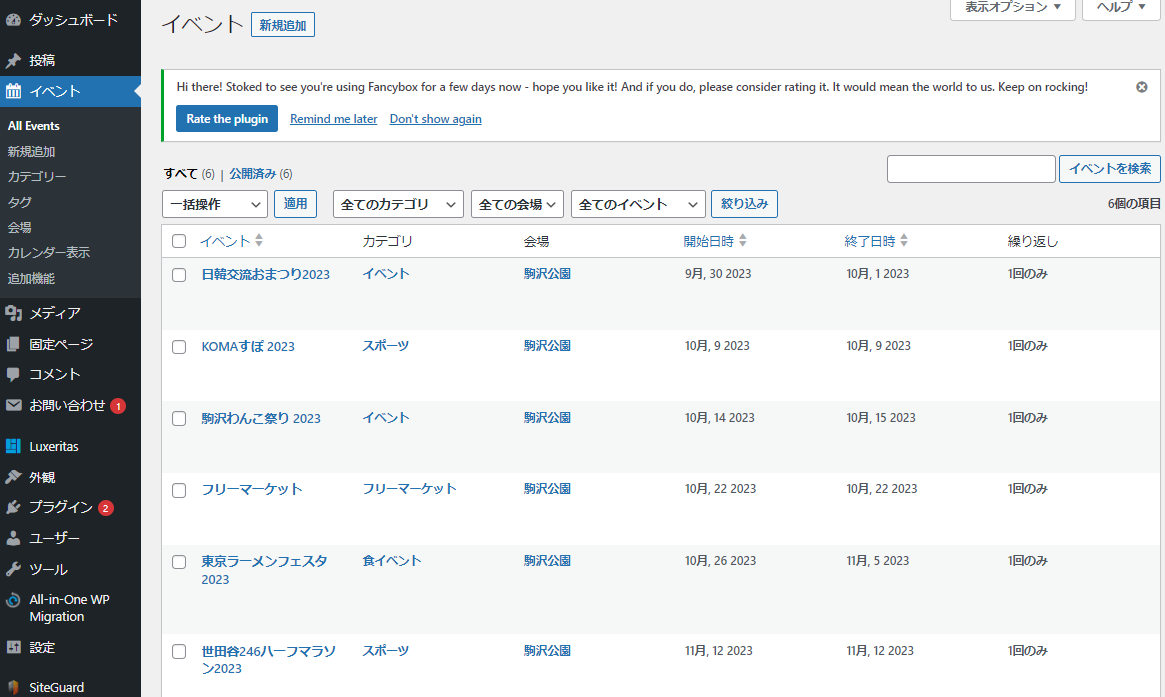This screenshot has height=697, width=1165.
Task: Click the plug icon beside プラグイン
Action: [13, 507]
